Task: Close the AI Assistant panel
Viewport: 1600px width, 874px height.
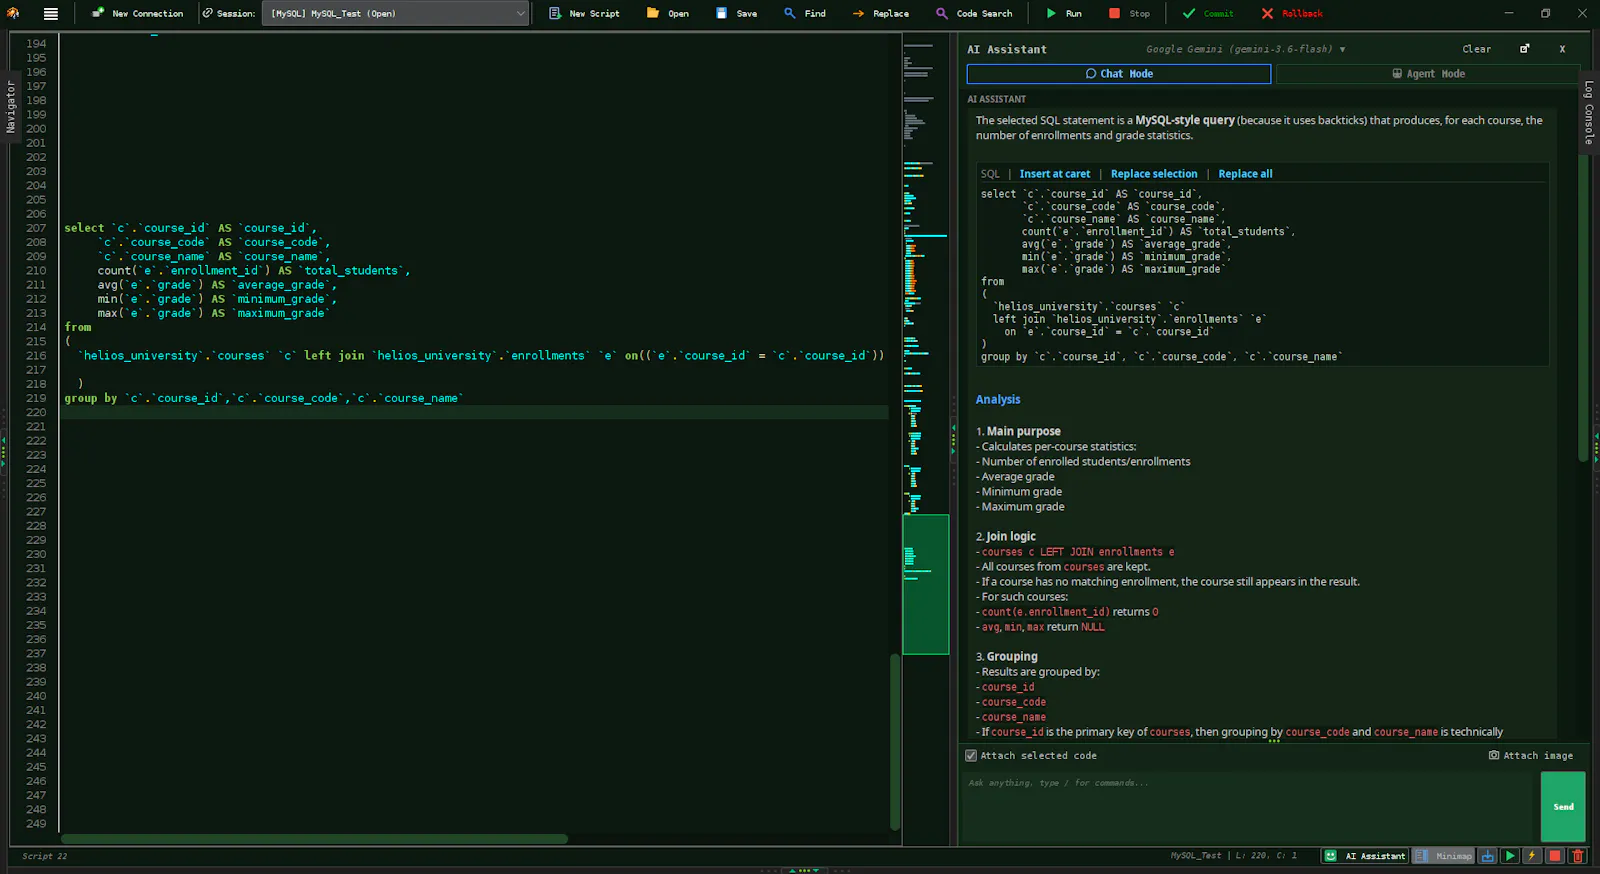Action: [x=1562, y=49]
